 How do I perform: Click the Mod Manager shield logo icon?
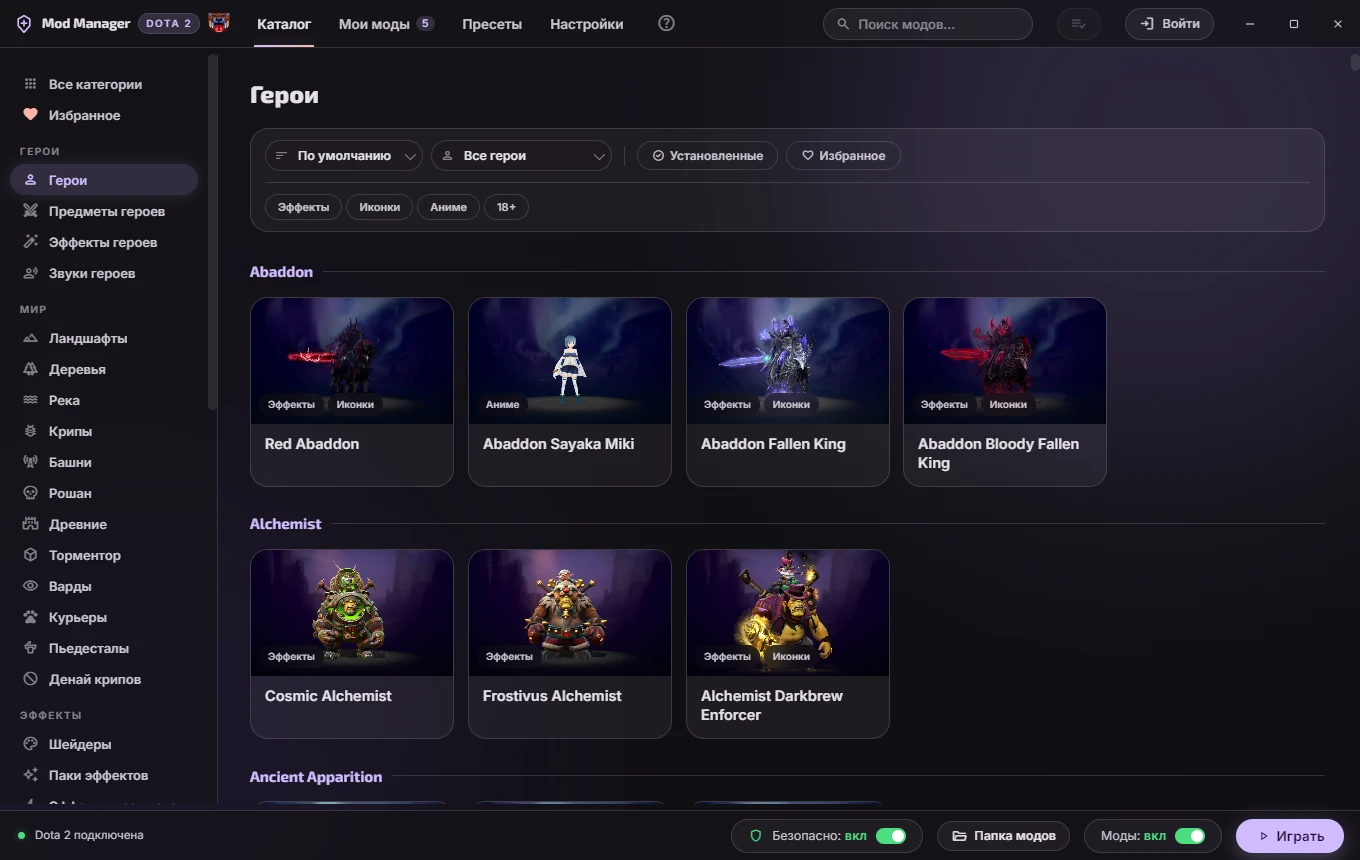click(x=24, y=24)
